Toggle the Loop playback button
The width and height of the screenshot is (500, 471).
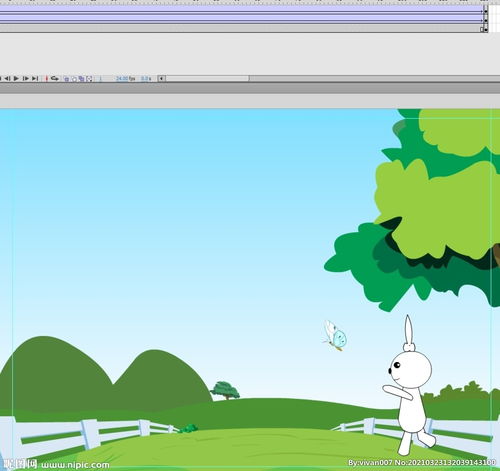tap(55, 79)
